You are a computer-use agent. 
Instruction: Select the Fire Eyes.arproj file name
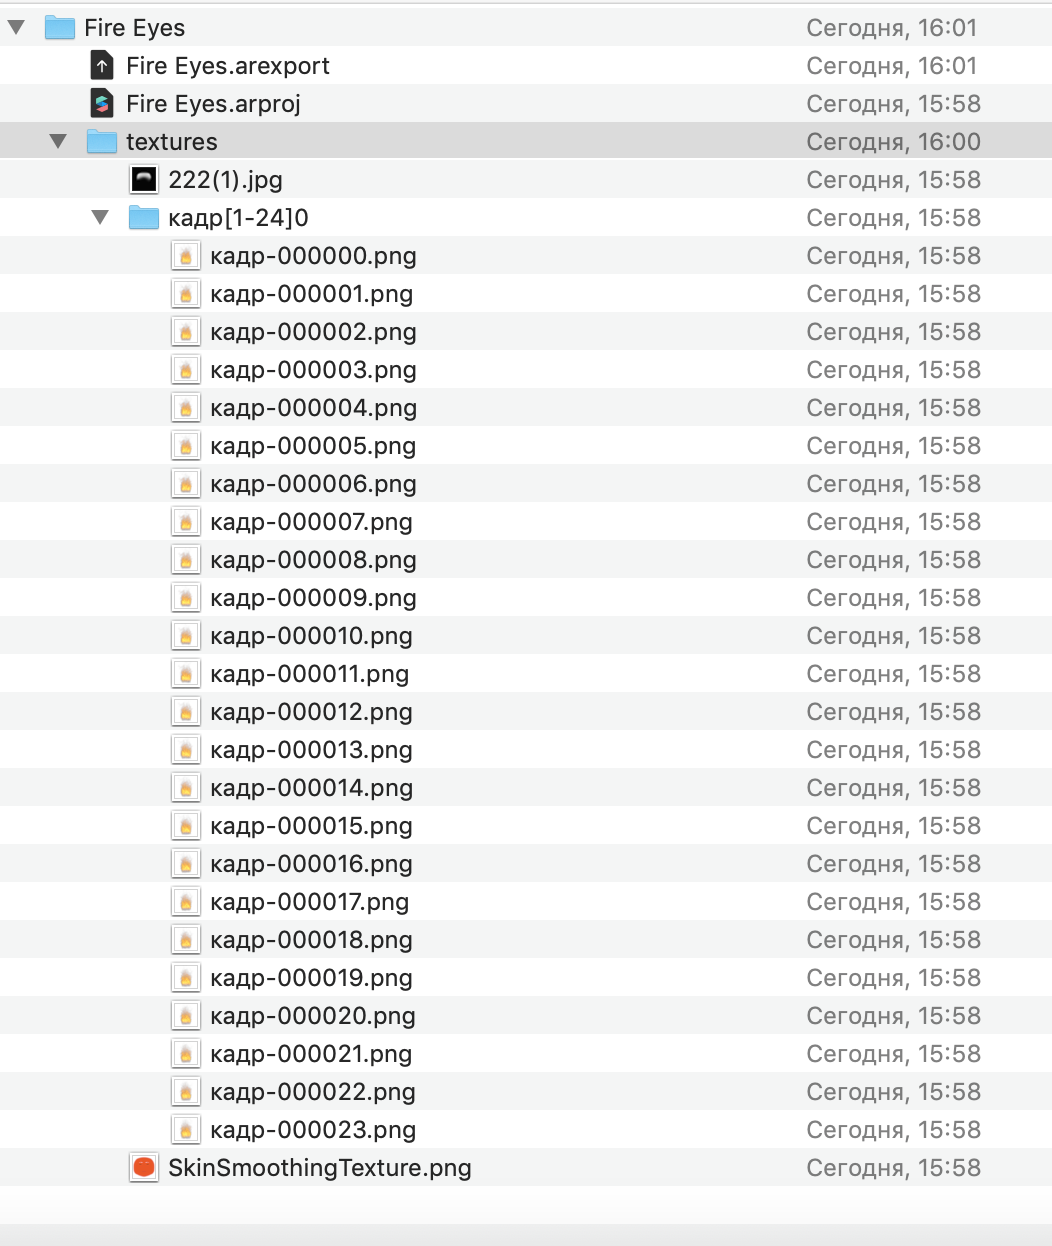[213, 104]
